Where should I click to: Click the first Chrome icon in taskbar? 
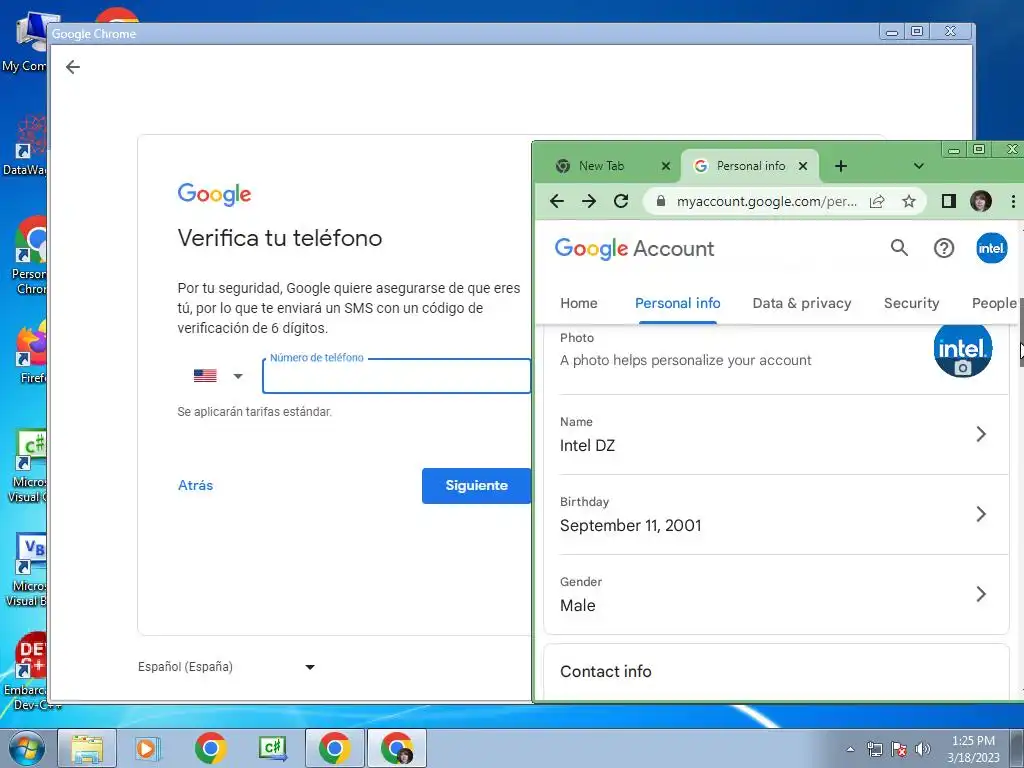coord(210,748)
